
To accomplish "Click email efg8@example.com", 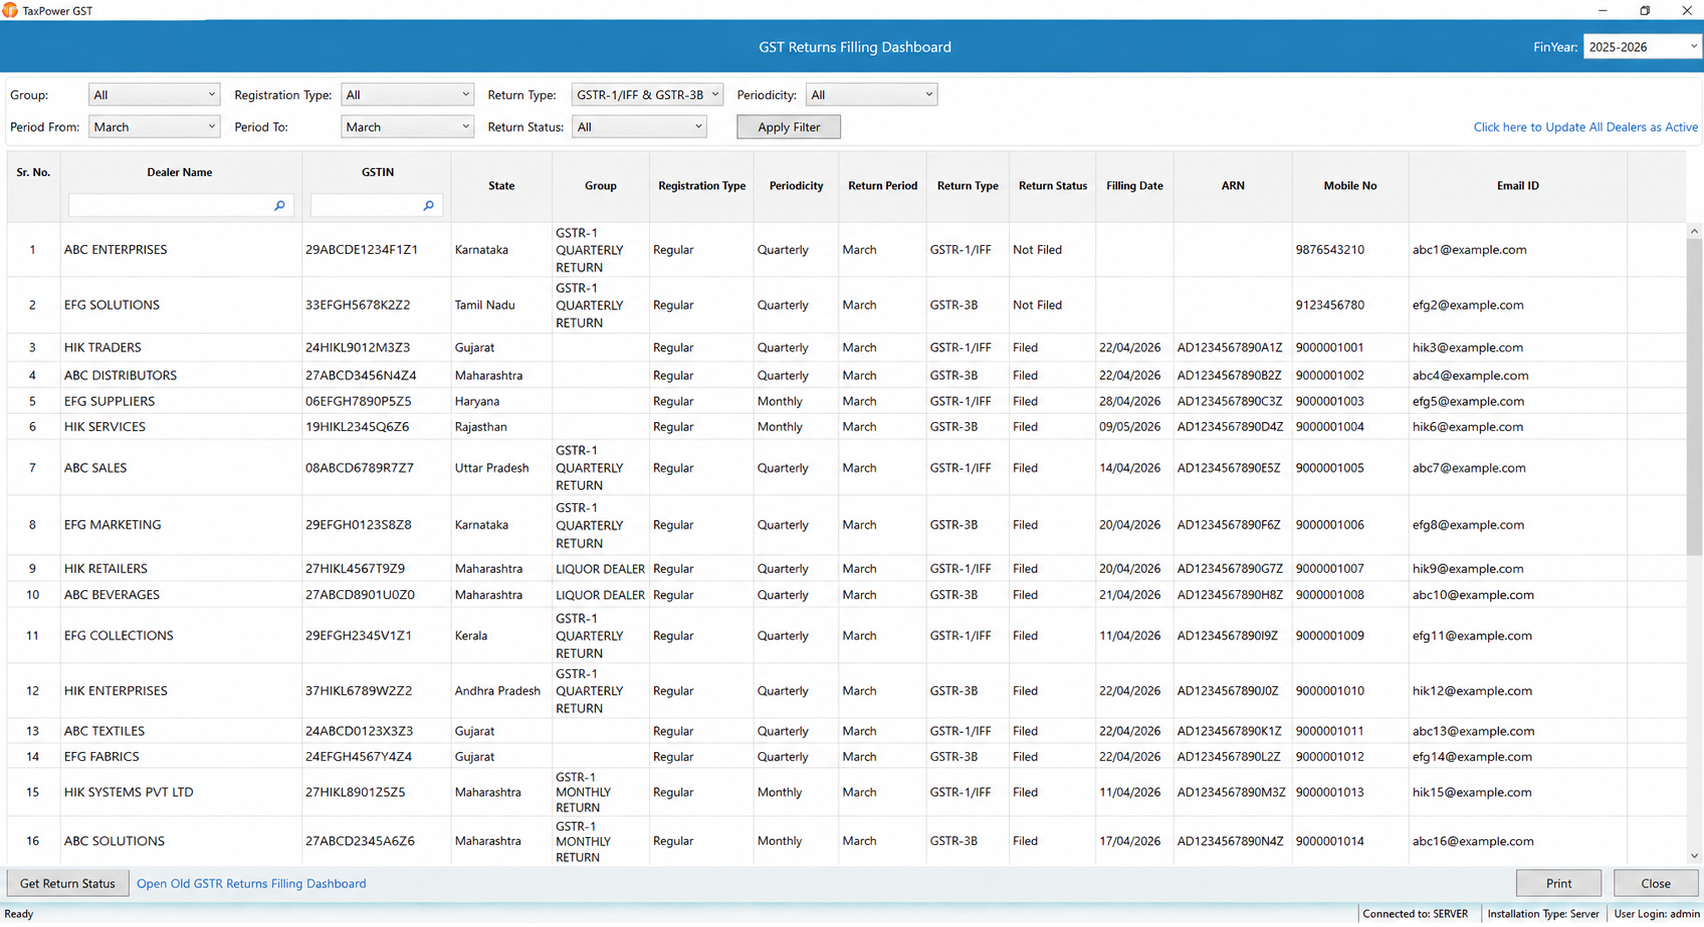I will coord(1468,525).
